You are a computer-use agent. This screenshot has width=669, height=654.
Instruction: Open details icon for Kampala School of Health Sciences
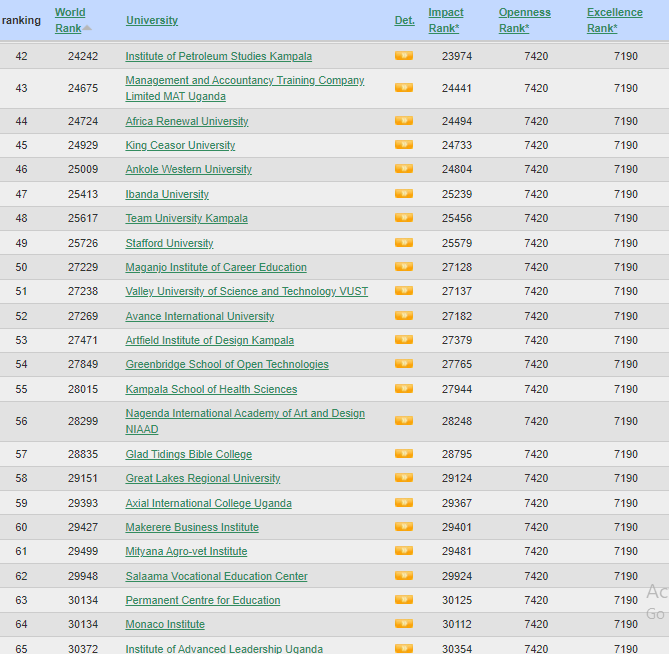[x=404, y=389]
